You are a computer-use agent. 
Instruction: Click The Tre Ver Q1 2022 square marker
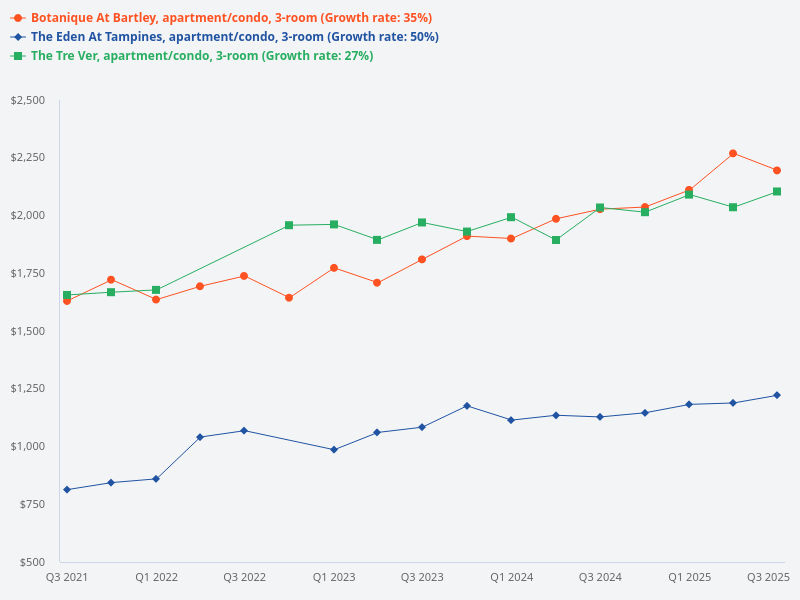pos(156,290)
